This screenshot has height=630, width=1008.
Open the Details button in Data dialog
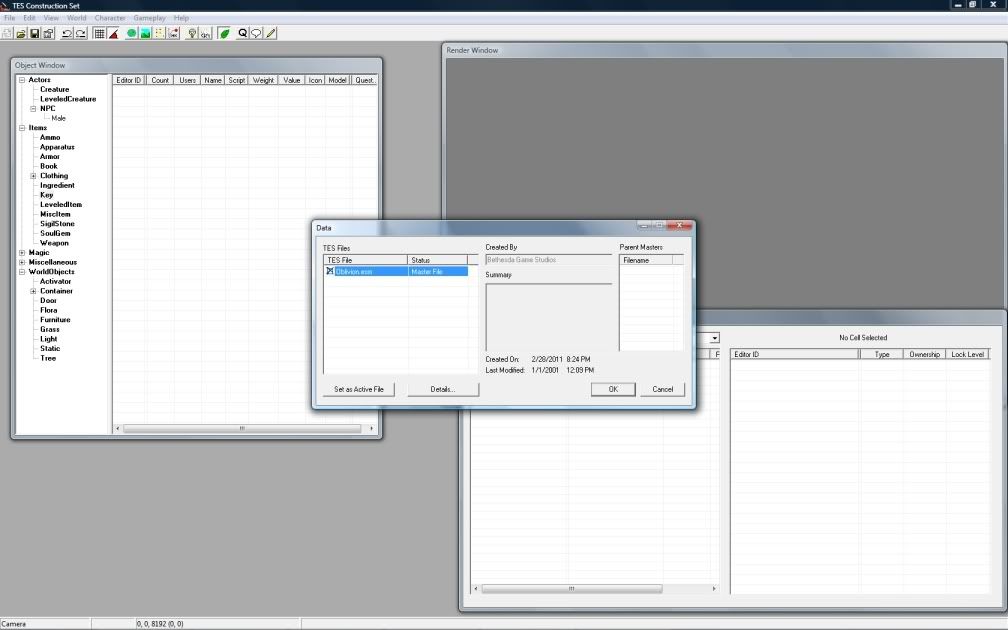tap(443, 389)
